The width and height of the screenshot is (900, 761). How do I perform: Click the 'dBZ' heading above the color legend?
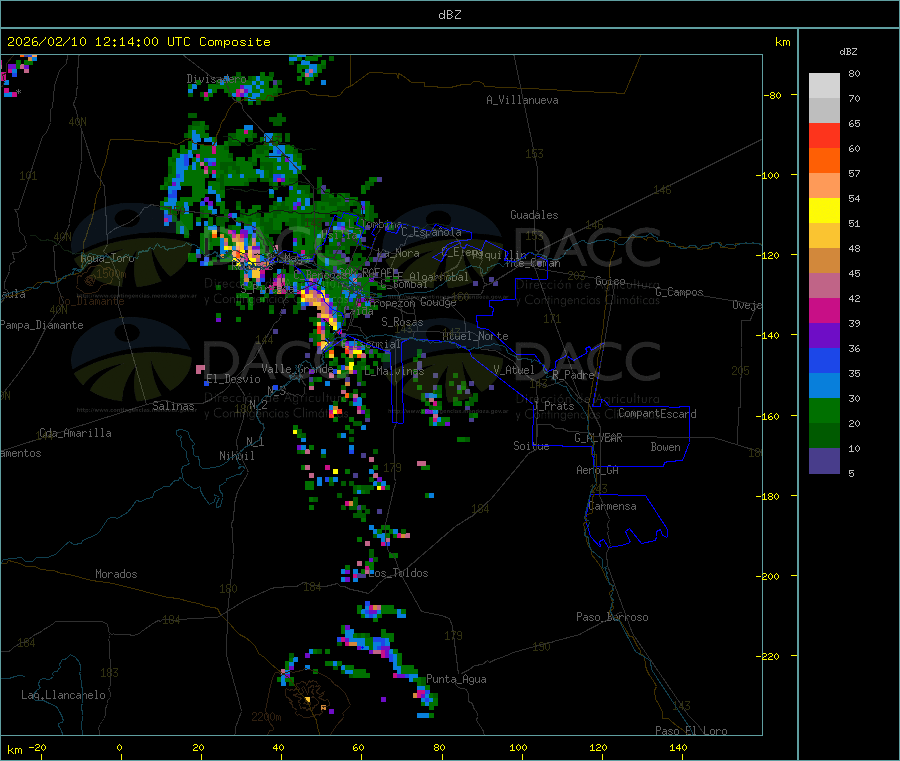pos(848,52)
